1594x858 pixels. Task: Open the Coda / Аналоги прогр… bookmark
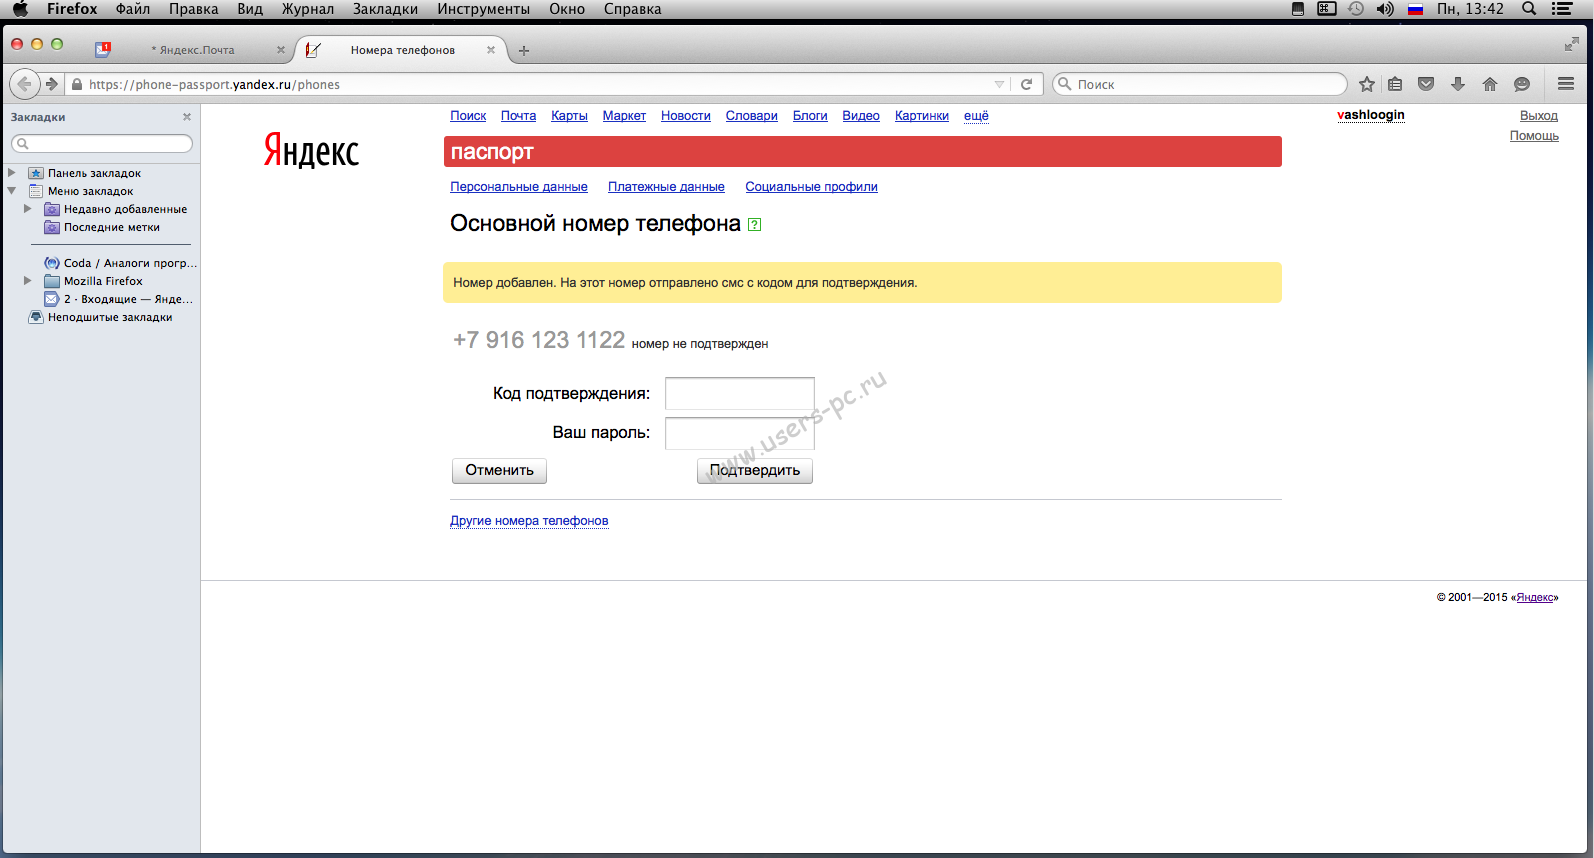121,263
